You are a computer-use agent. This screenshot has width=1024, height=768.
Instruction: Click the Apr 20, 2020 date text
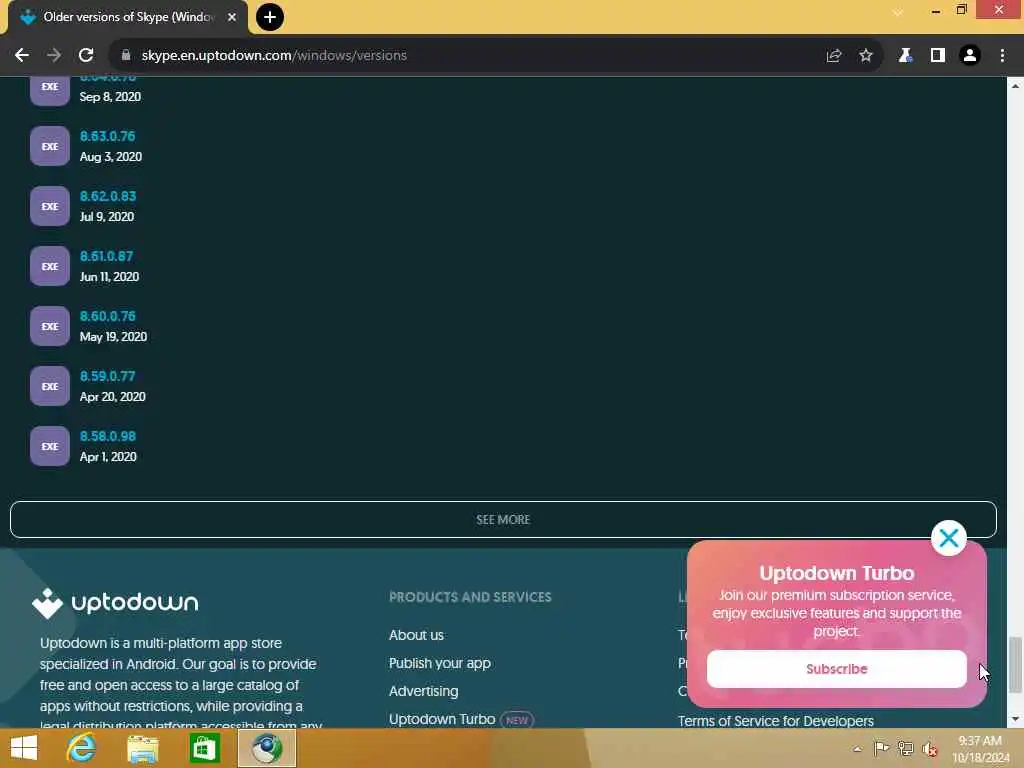tap(112, 397)
